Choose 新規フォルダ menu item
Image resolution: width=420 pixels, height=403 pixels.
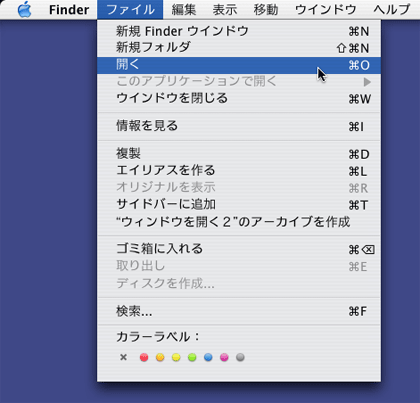click(x=239, y=48)
